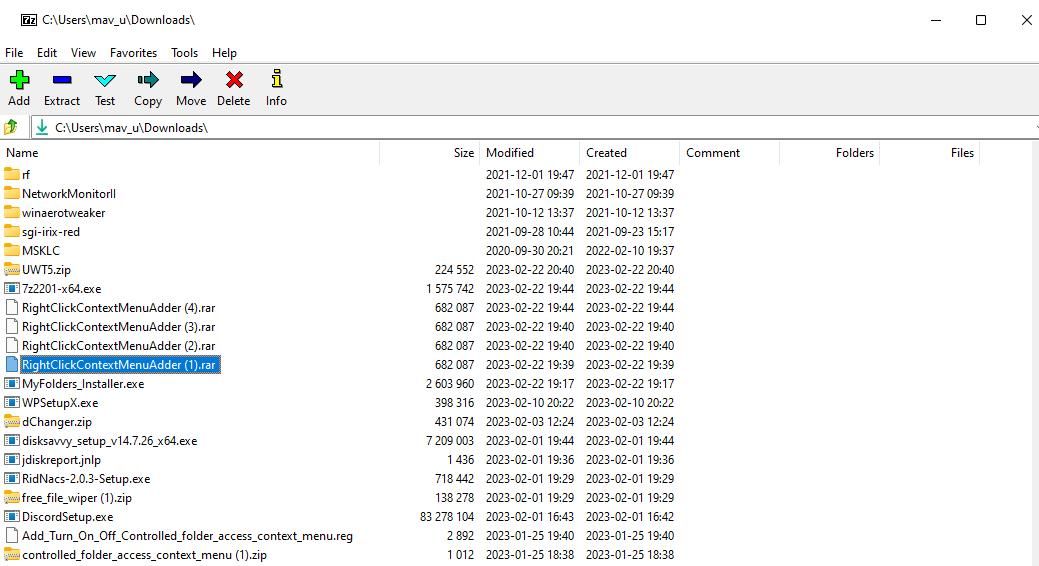Open the Info toolbar icon

coord(276,79)
